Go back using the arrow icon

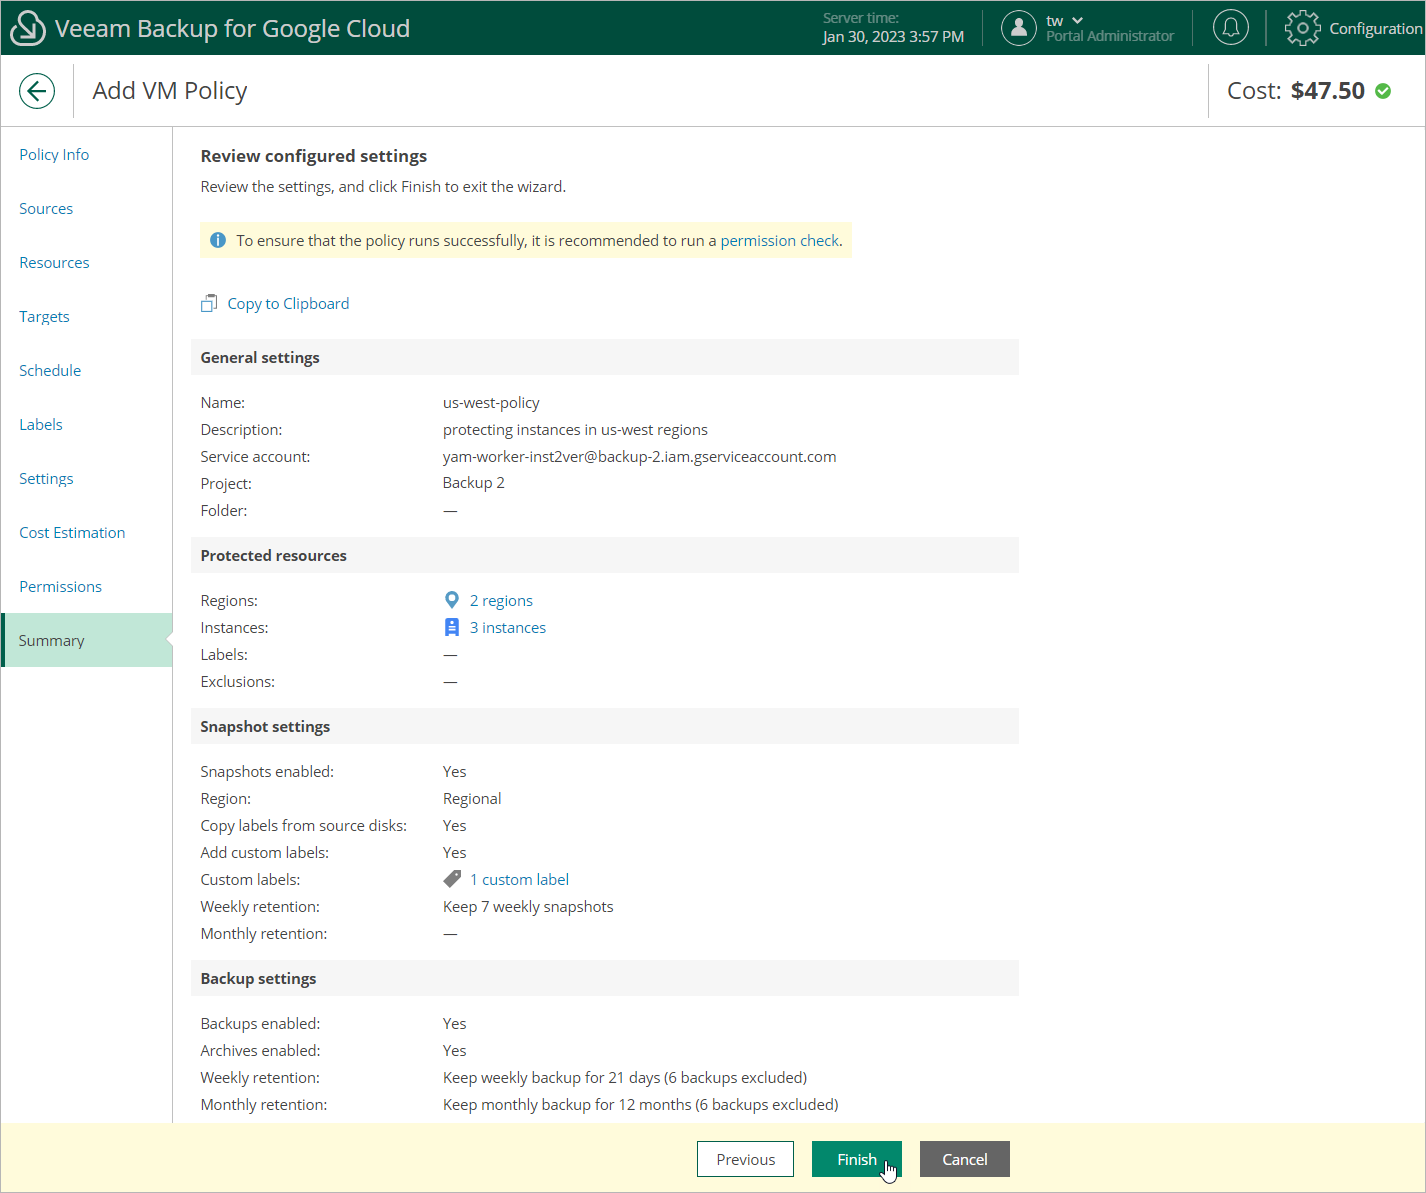(x=37, y=91)
